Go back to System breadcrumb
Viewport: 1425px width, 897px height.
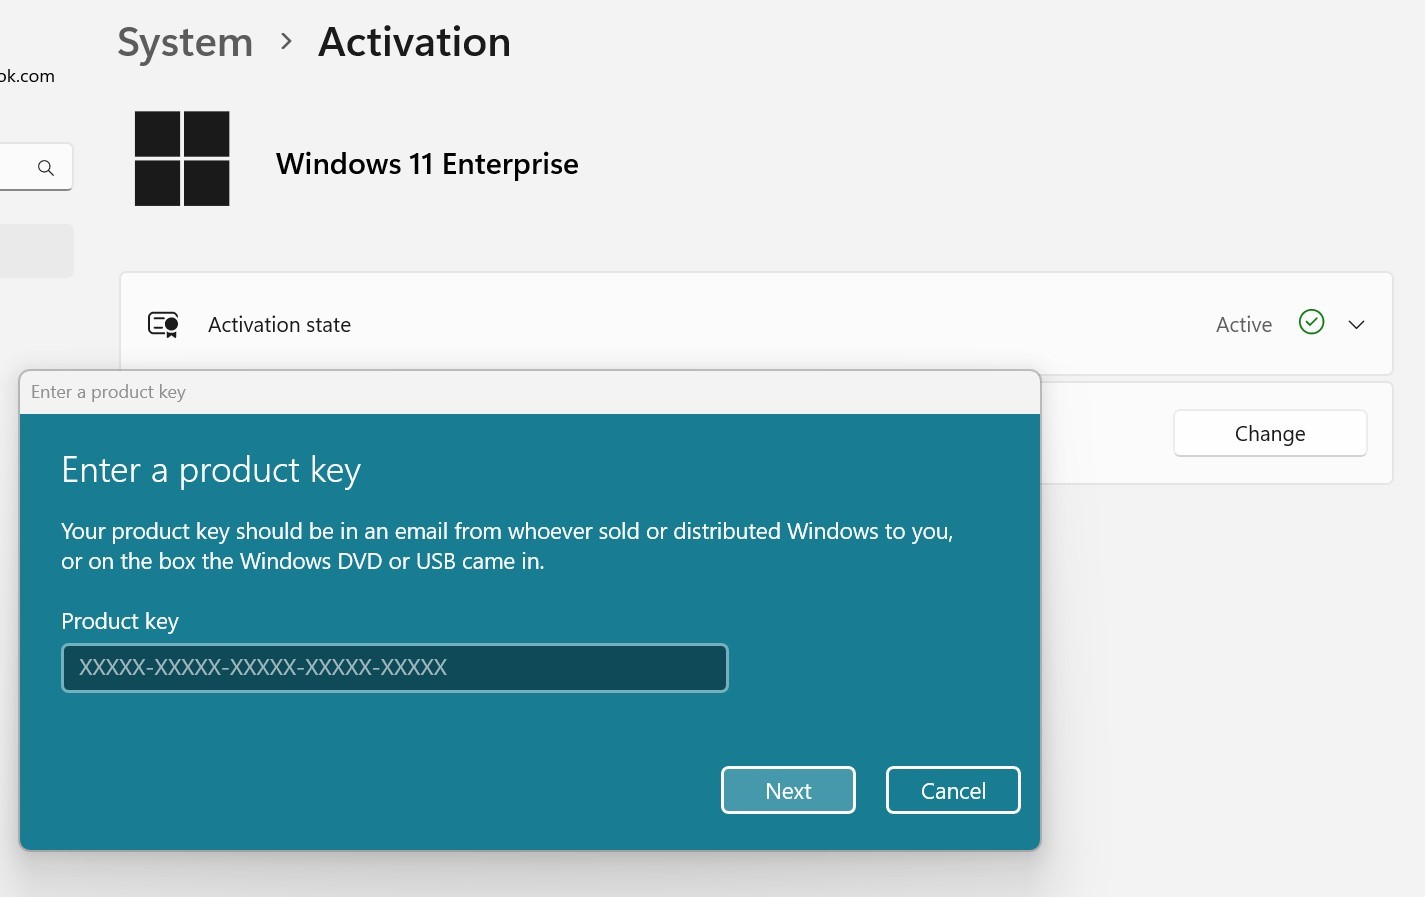[185, 43]
